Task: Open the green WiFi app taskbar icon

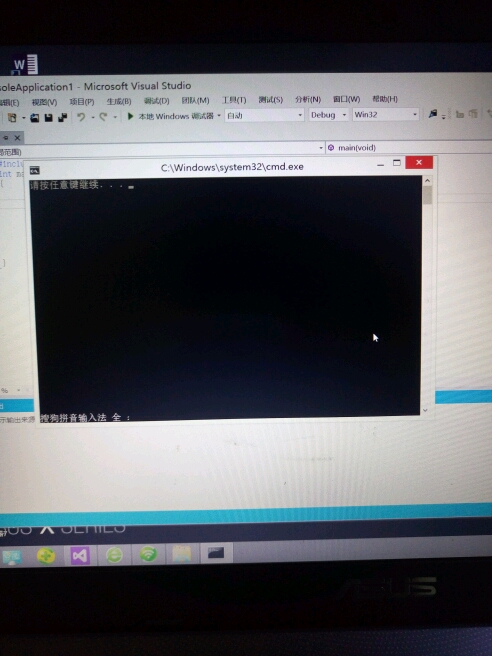Action: [x=149, y=554]
